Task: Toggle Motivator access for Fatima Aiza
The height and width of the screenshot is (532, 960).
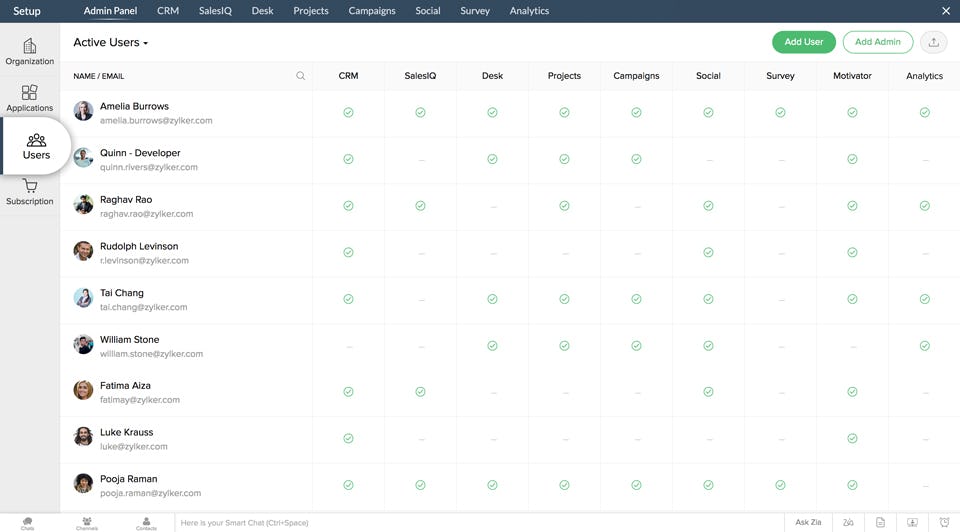Action: click(852, 392)
